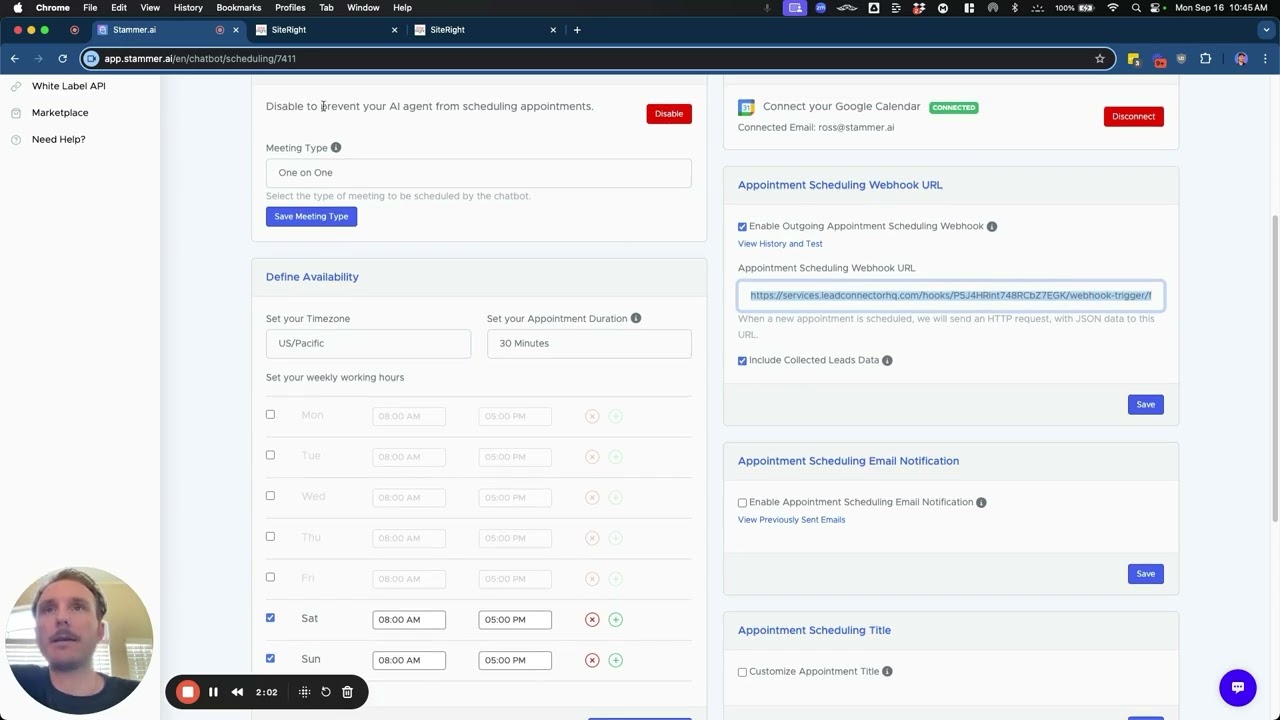Viewport: 1280px width, 720px height.
Task: Open Wi-Fi menu in menu bar
Action: coord(1113,7)
